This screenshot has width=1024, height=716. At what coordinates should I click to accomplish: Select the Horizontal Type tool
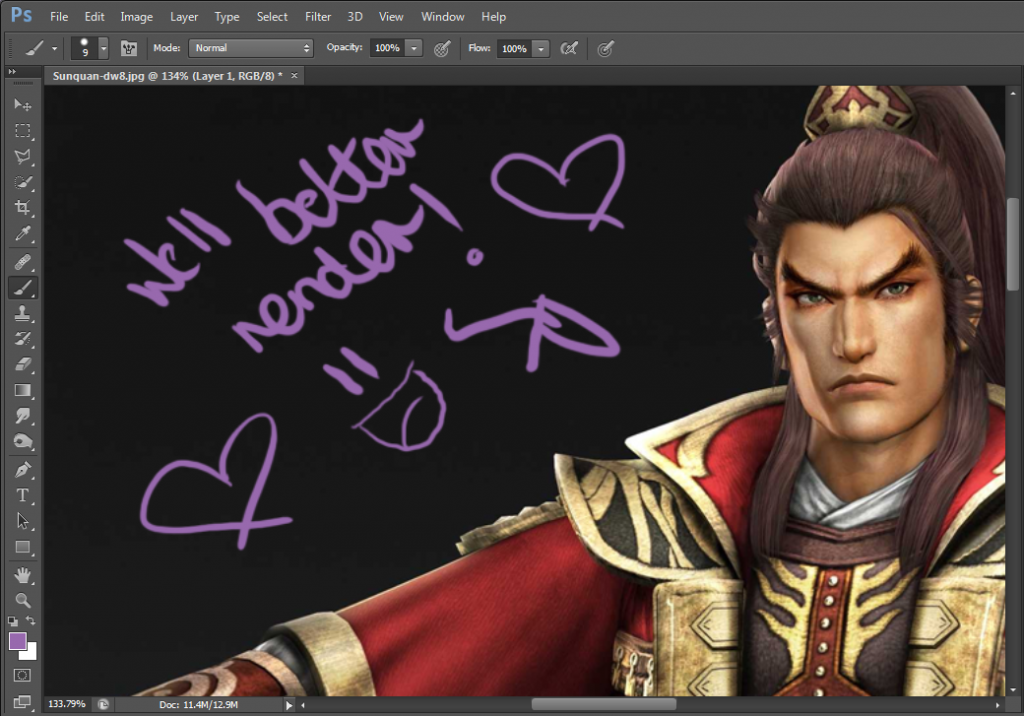pos(22,495)
